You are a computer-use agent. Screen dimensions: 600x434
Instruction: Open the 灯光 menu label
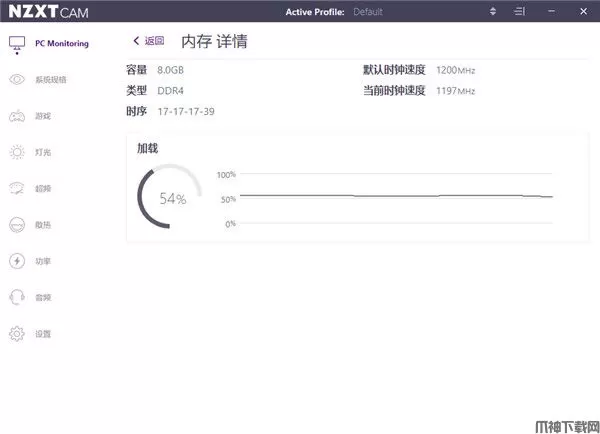pos(43,152)
